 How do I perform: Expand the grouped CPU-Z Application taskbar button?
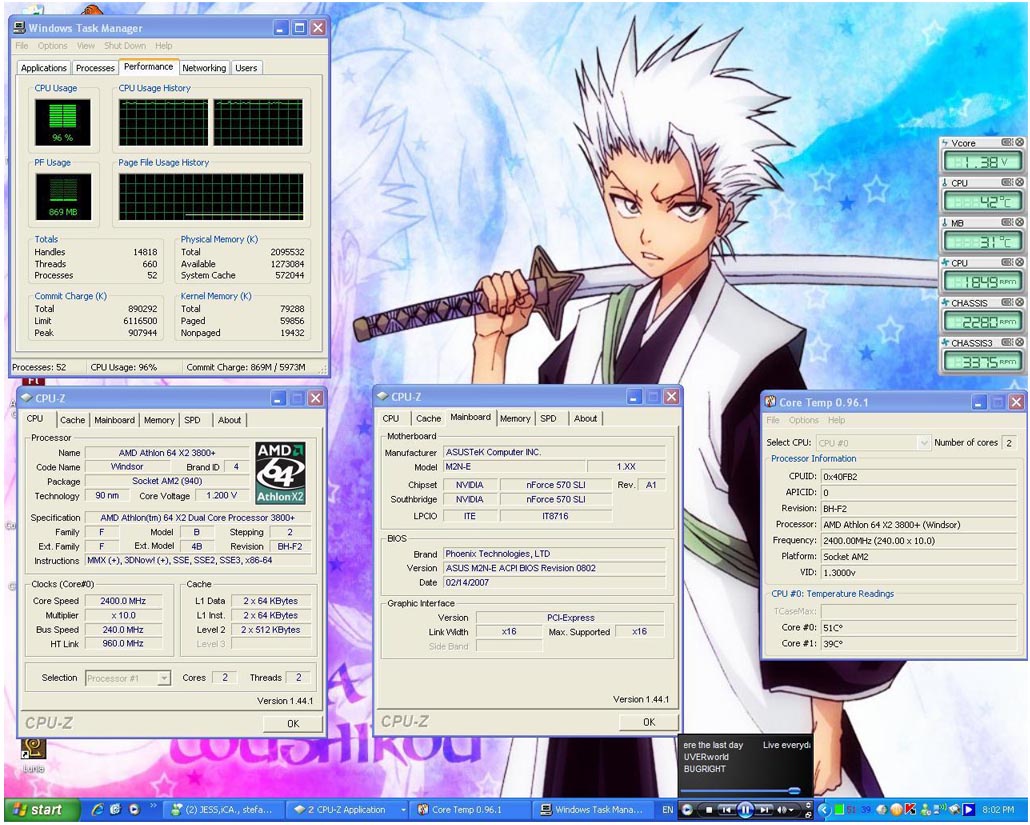click(x=349, y=810)
